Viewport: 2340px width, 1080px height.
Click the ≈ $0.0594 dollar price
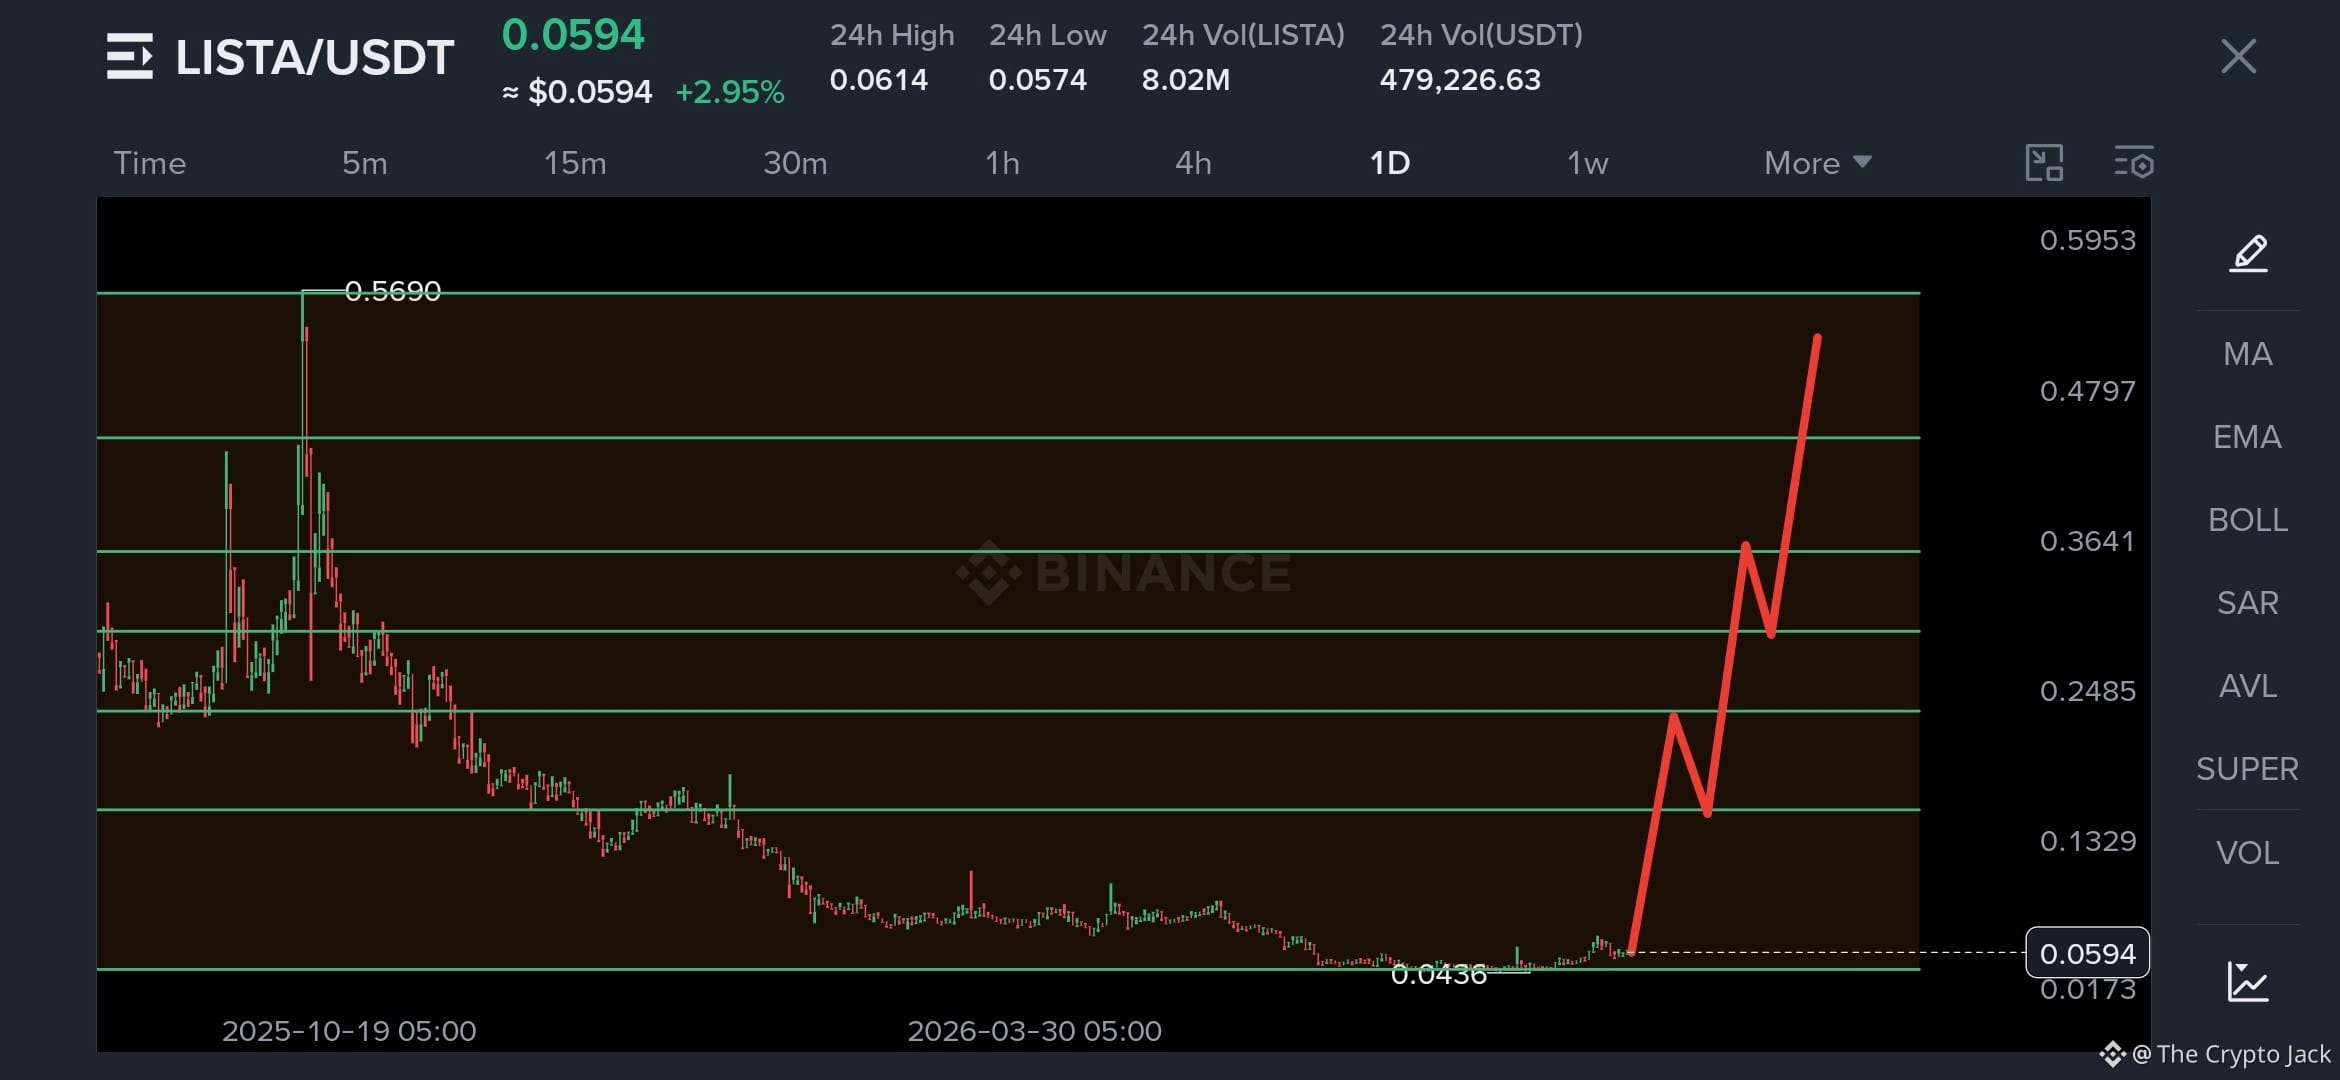click(577, 92)
